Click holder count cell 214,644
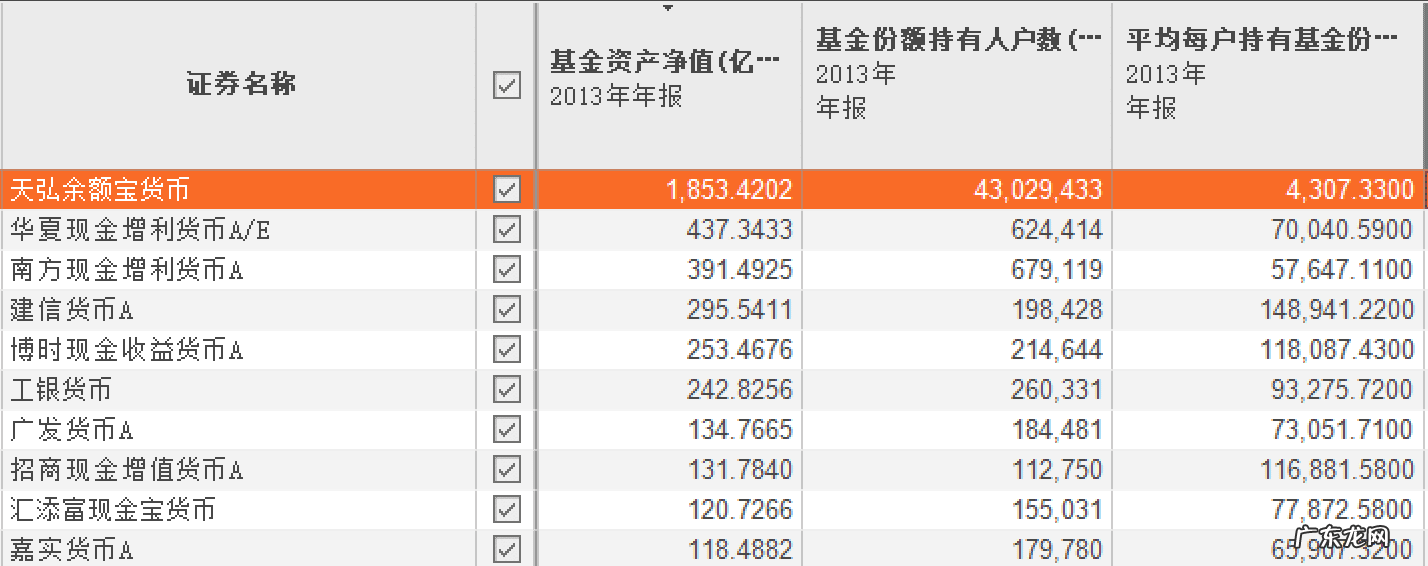This screenshot has height=566, width=1428. pos(957,350)
